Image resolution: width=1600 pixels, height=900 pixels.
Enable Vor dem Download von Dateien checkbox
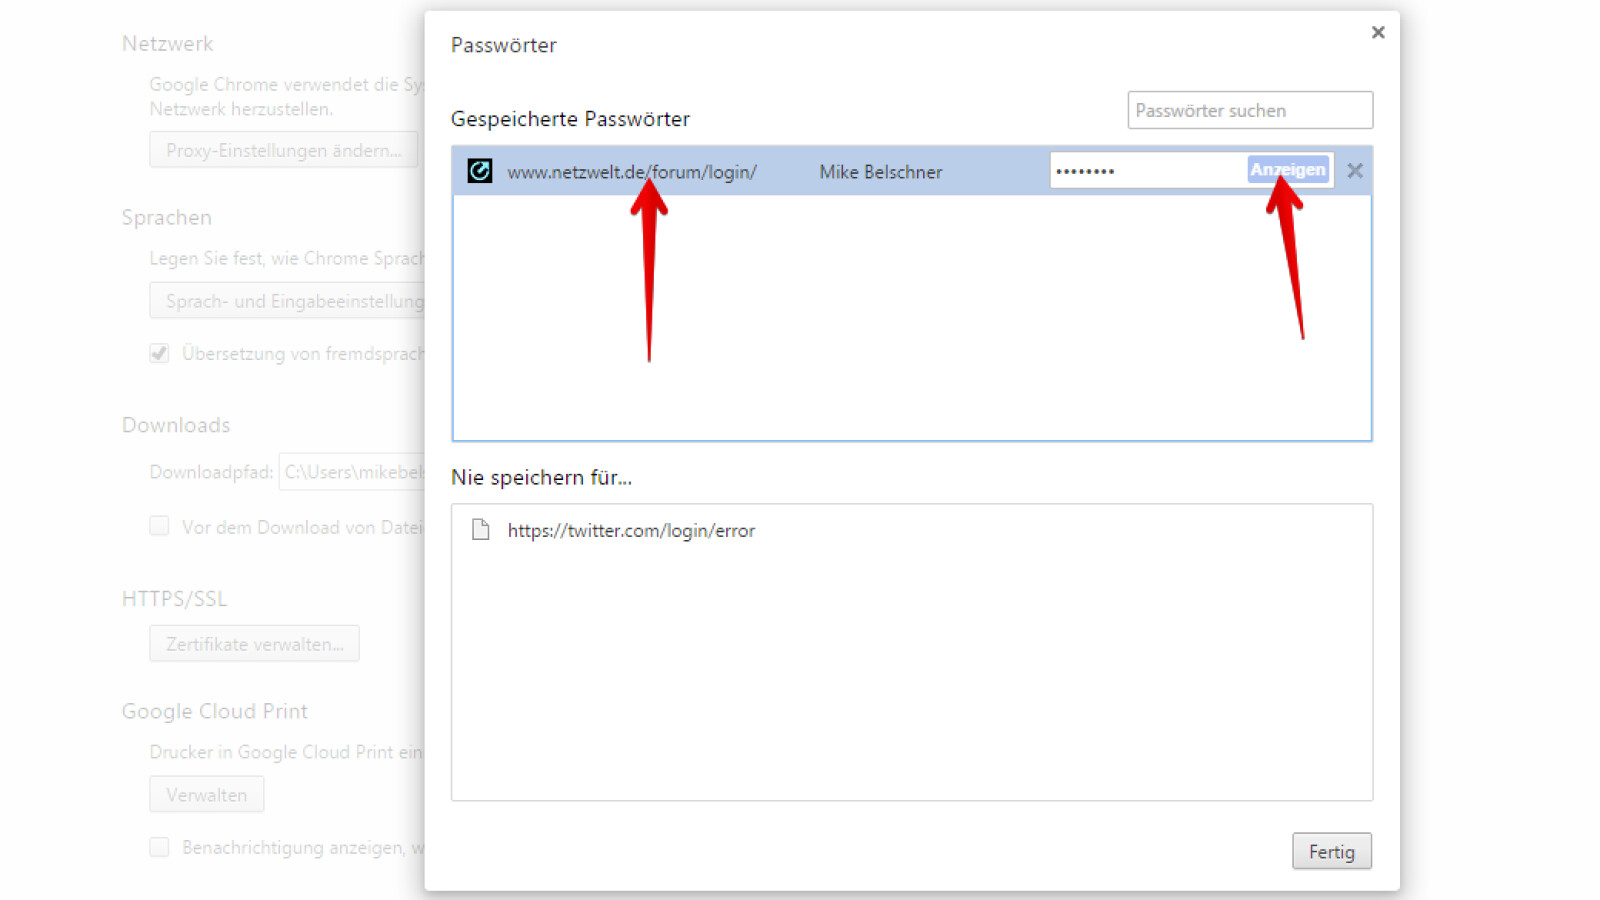(159, 526)
